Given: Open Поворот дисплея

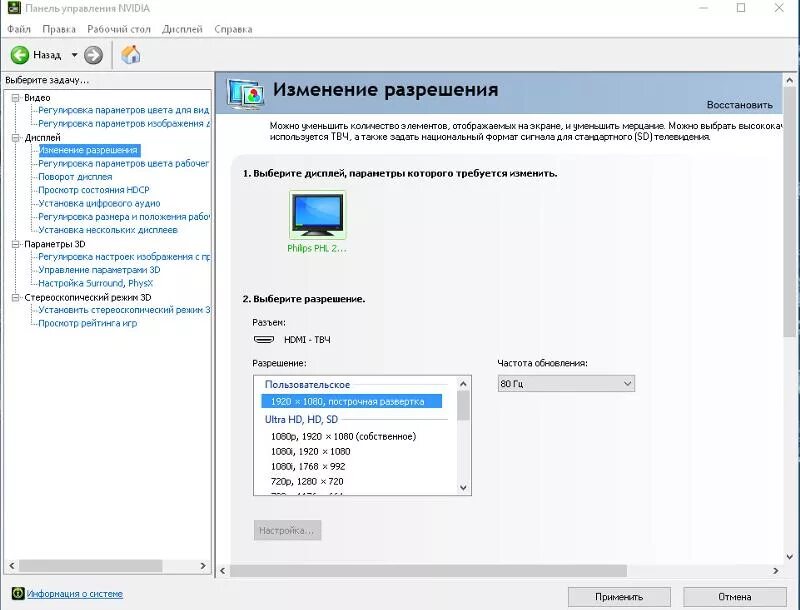Looking at the screenshot, I should point(75,176).
